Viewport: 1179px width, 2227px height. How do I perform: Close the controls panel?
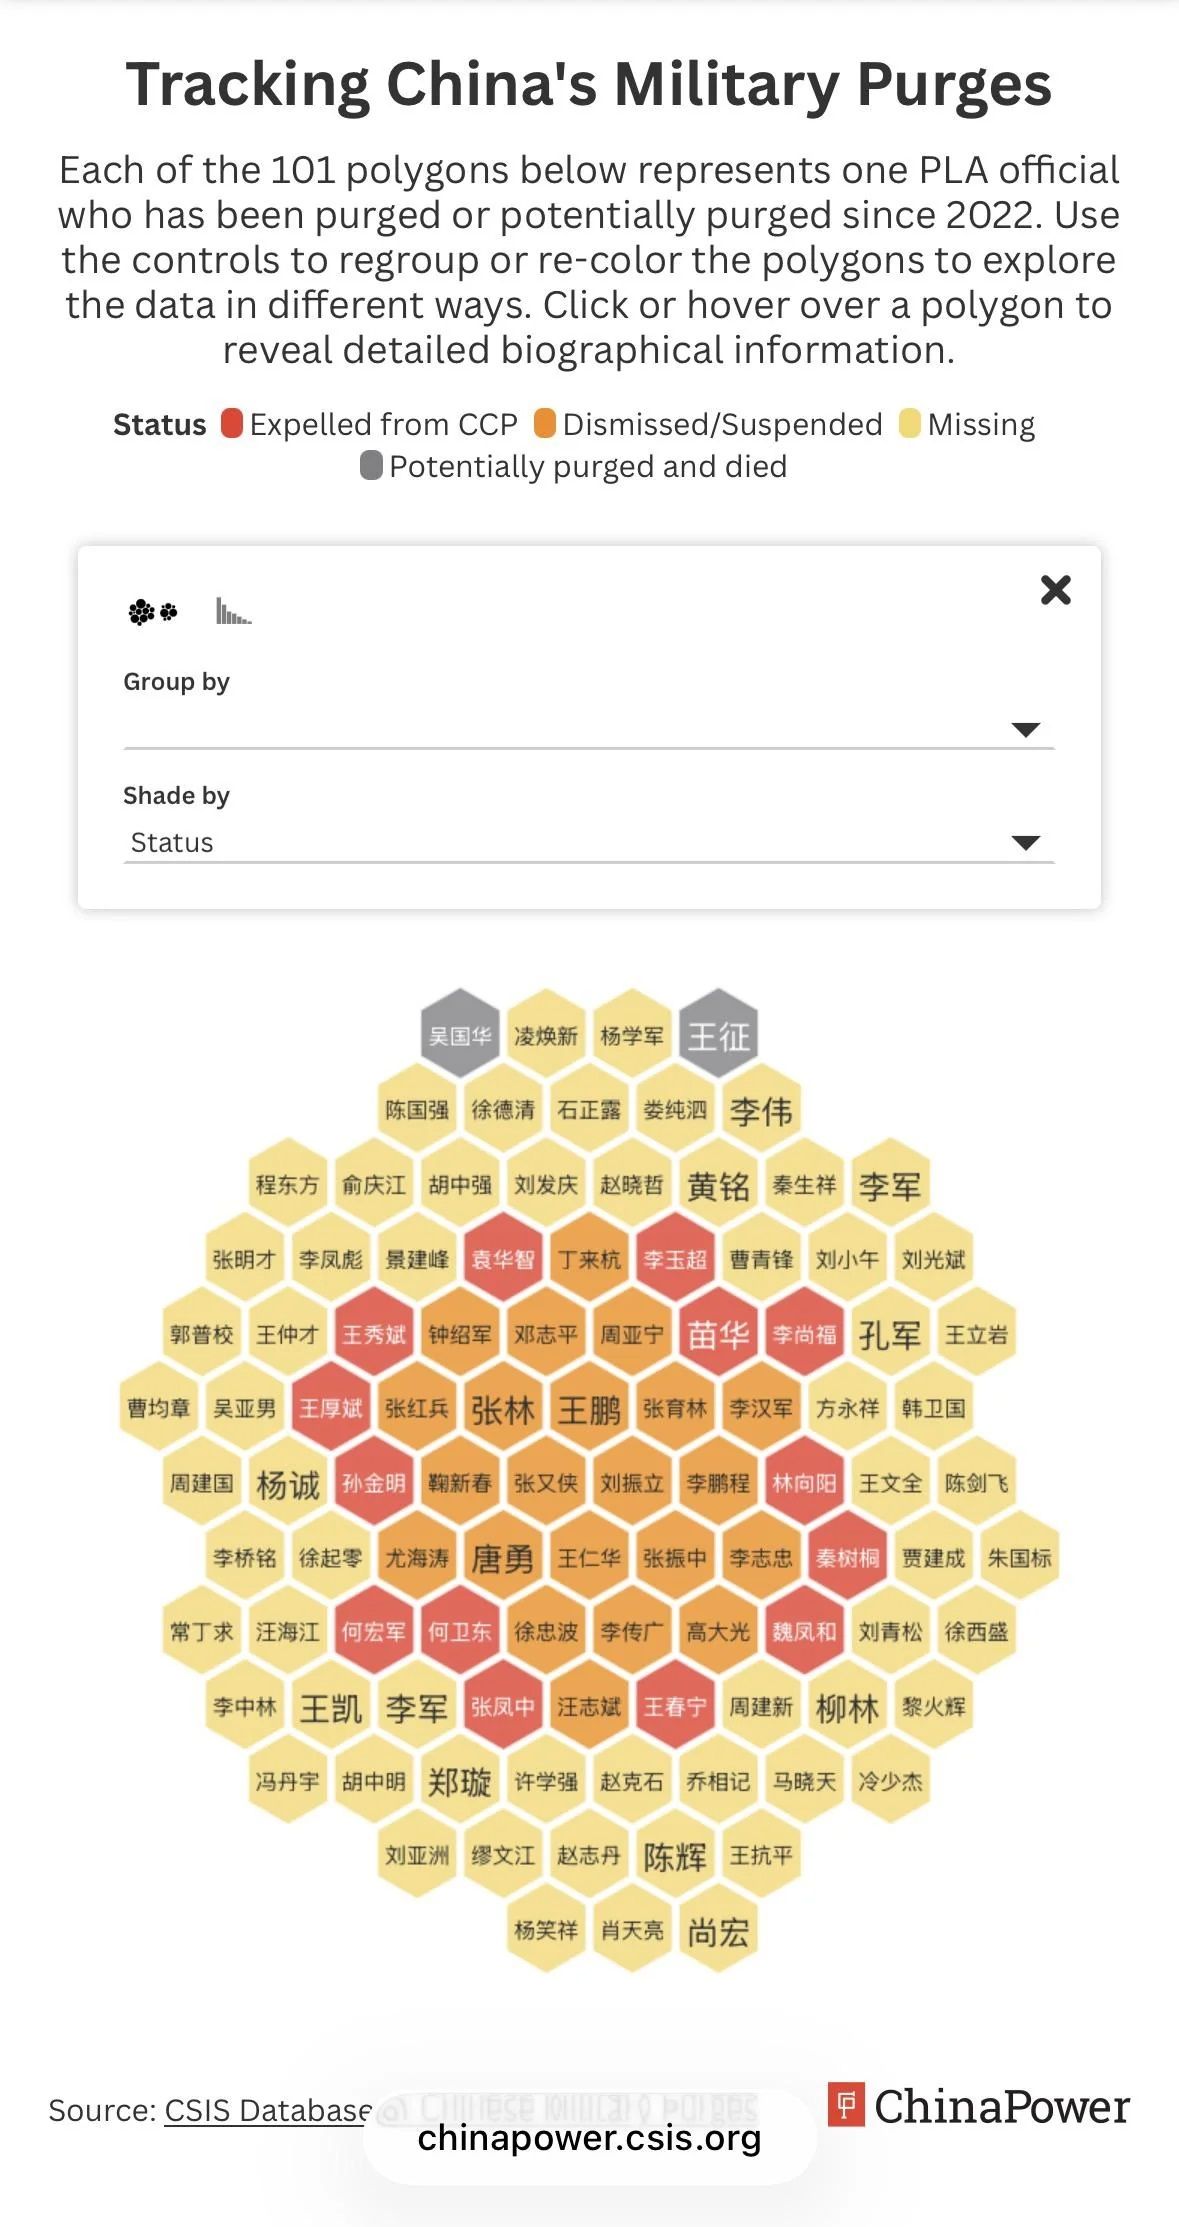[1055, 590]
